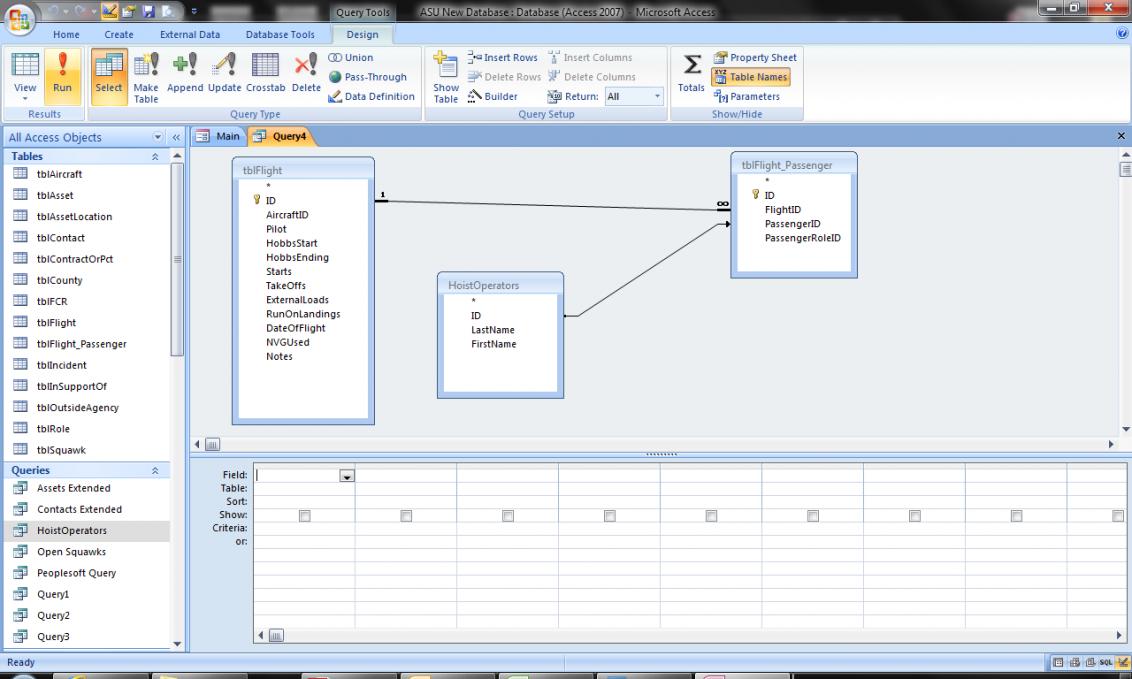Toggle Table Names in Show/Hide

pyautogui.click(x=751, y=77)
